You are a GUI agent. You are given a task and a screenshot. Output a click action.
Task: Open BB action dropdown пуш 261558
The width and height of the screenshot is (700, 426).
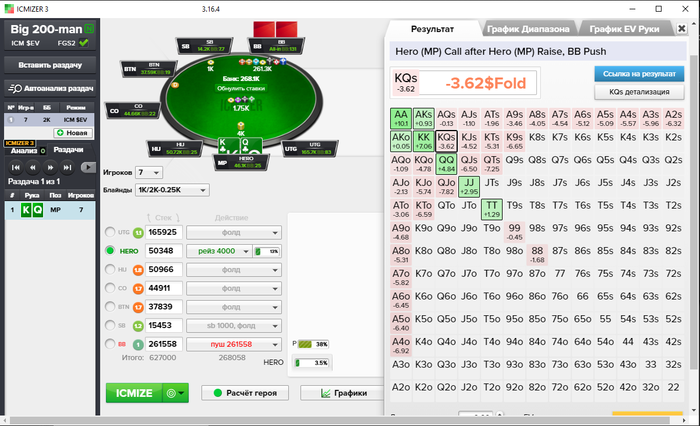(x=234, y=344)
